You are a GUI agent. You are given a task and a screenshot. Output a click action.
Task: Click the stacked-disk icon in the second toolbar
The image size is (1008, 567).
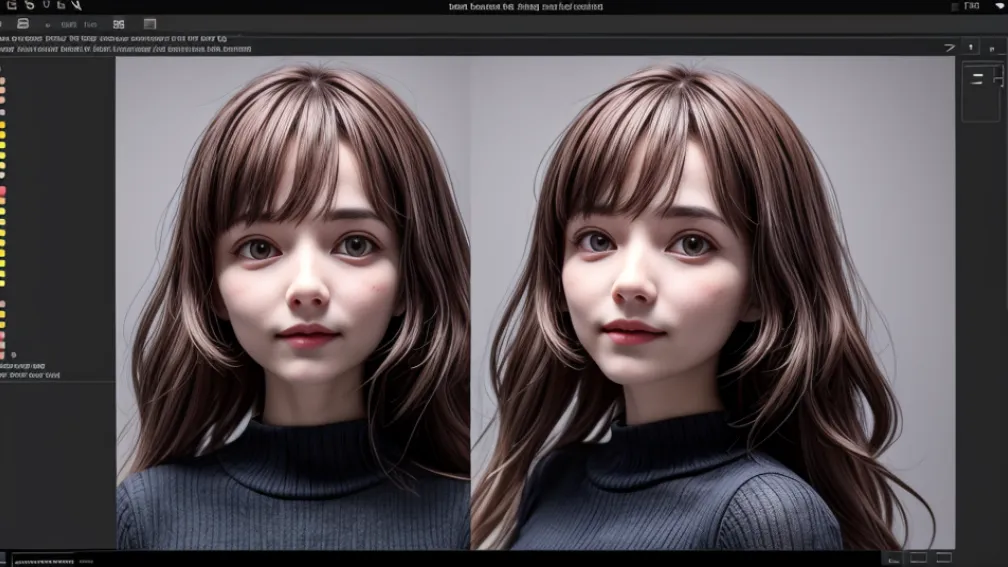pos(22,24)
